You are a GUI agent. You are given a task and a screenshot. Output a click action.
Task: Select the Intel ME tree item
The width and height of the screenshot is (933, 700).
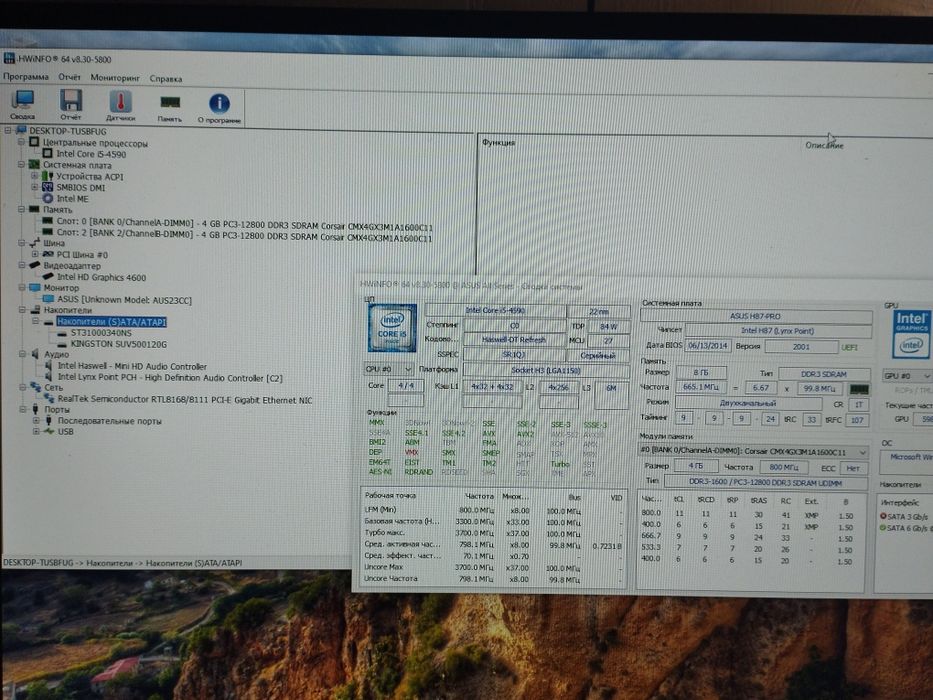coord(72,199)
